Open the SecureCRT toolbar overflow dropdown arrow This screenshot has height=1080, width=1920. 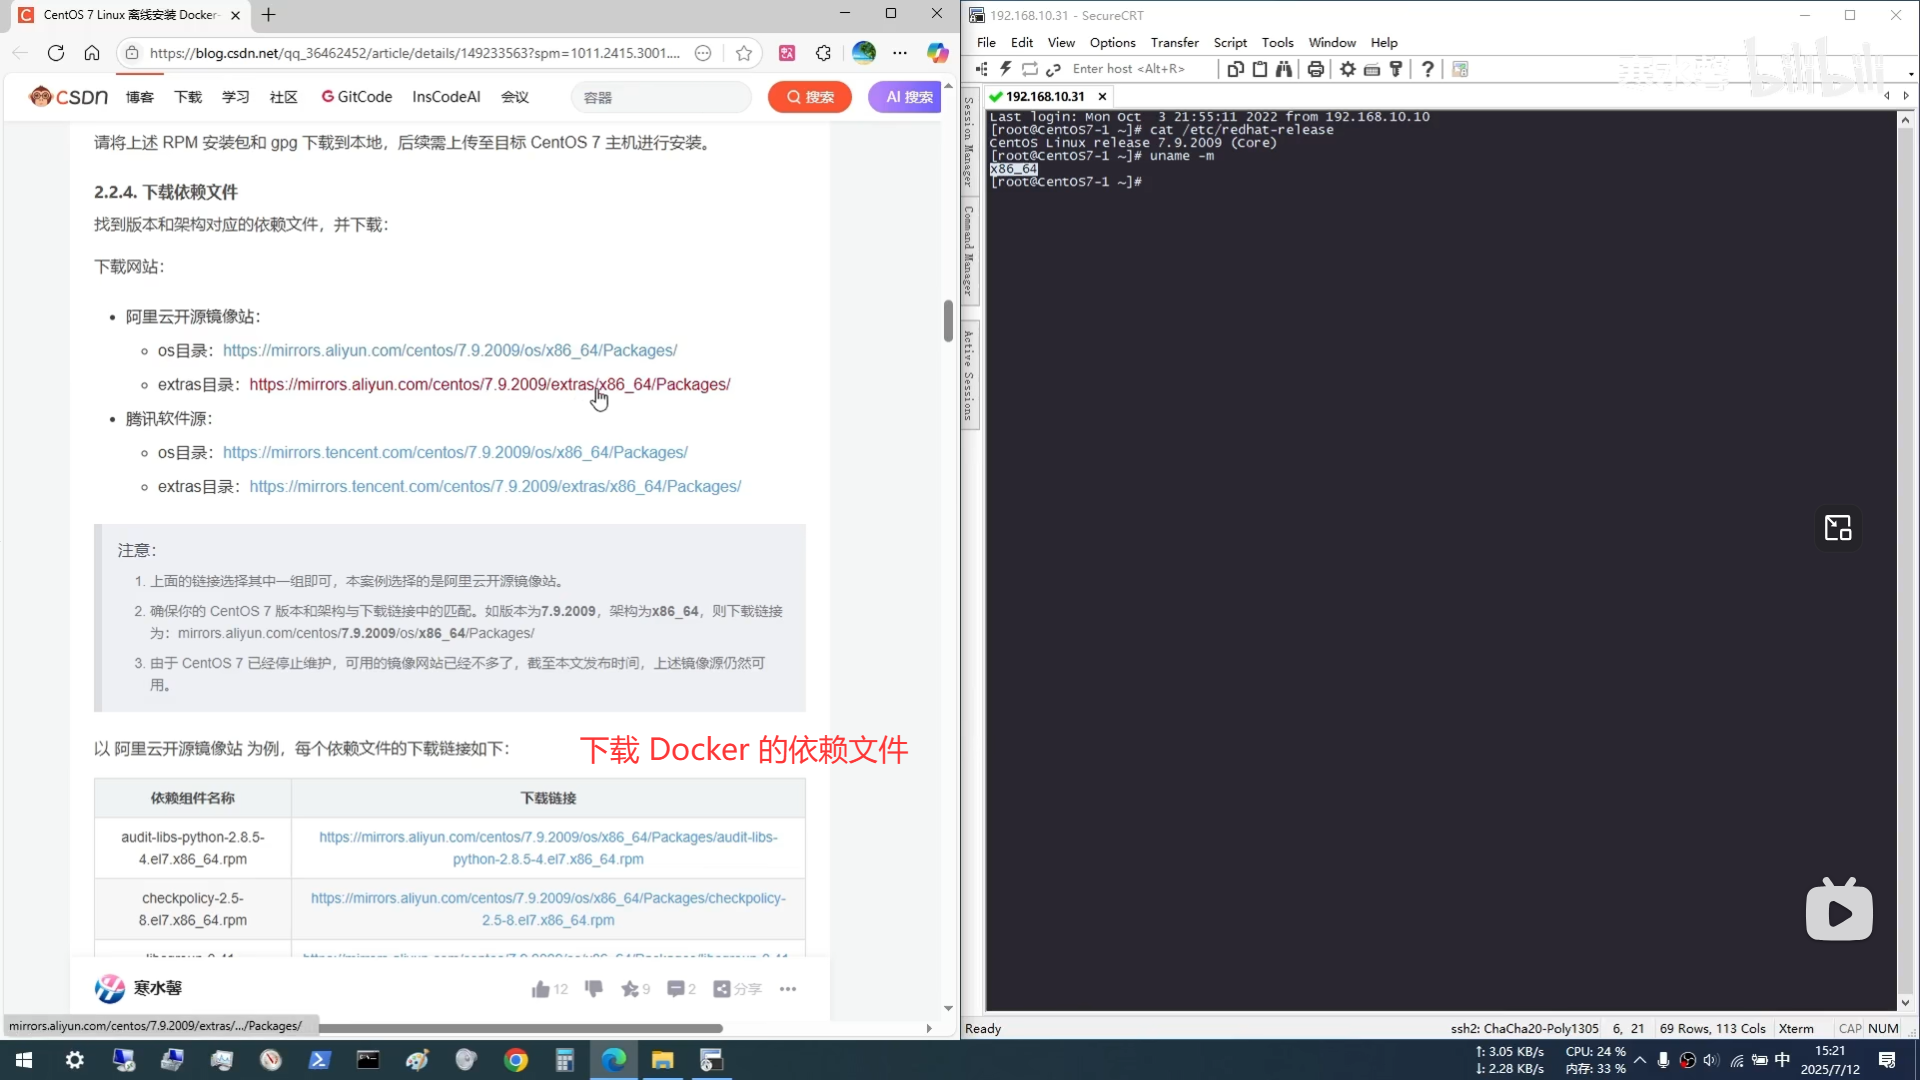click(1911, 74)
